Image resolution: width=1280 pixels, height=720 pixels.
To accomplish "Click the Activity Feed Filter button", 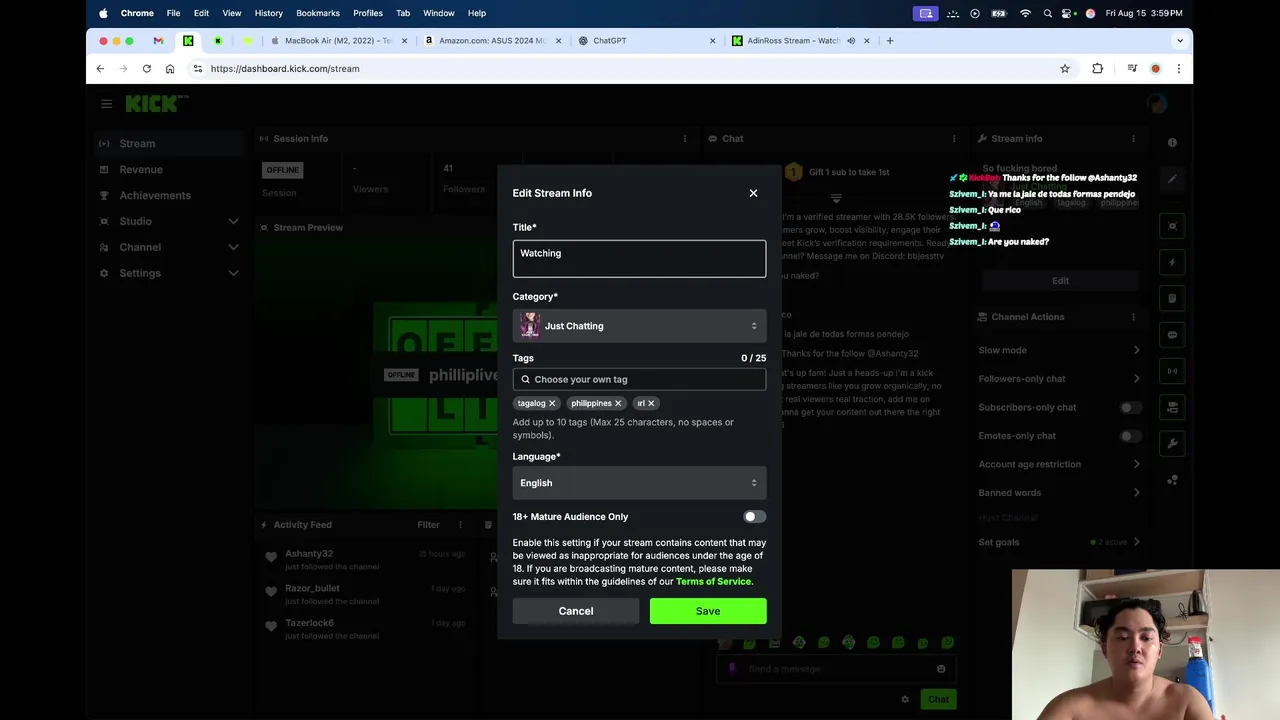I will click(428, 525).
